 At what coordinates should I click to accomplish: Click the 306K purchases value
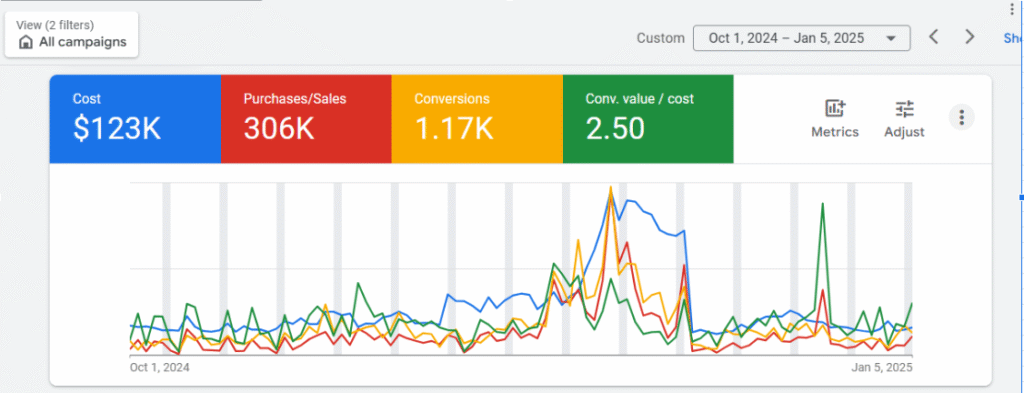(279, 129)
